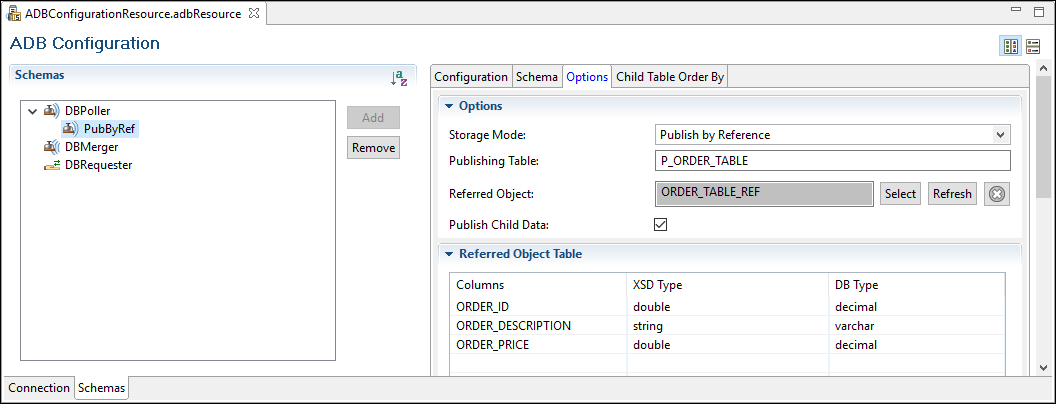The image size is (1056, 404).
Task: Switch to the Child Table Order By tab
Action: 670,77
